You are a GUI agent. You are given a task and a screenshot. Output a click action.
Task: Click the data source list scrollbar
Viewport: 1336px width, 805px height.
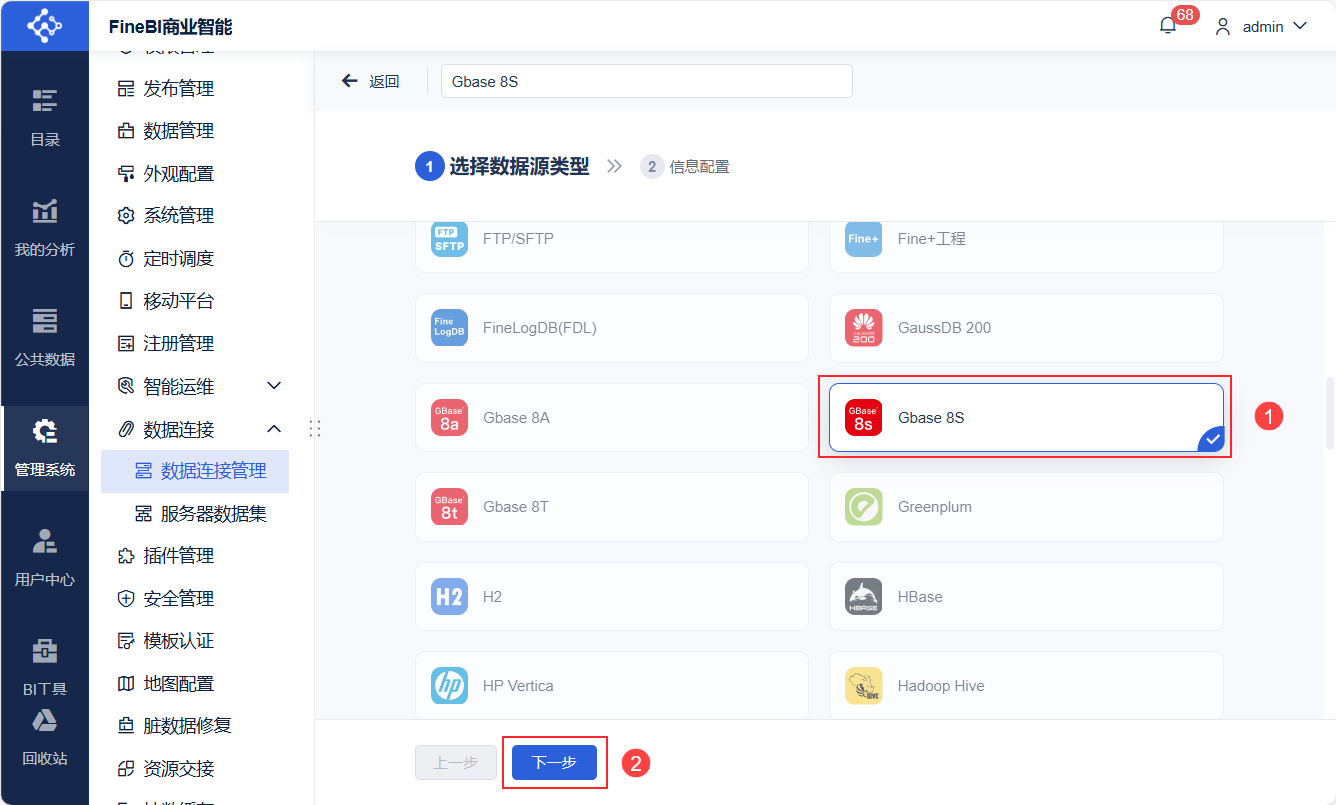click(1329, 414)
